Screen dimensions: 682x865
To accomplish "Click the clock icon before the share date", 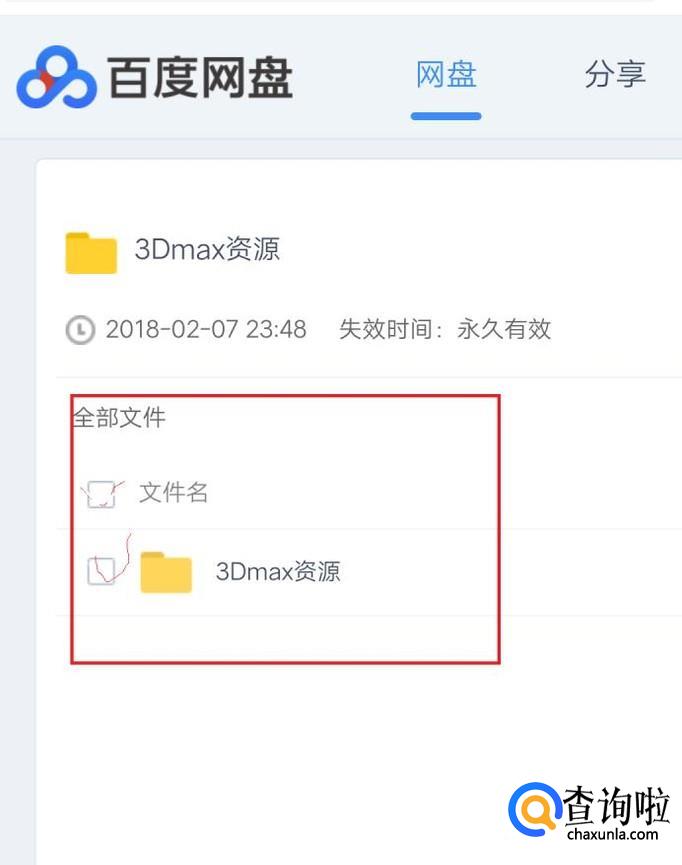I will pyautogui.click(x=81, y=330).
